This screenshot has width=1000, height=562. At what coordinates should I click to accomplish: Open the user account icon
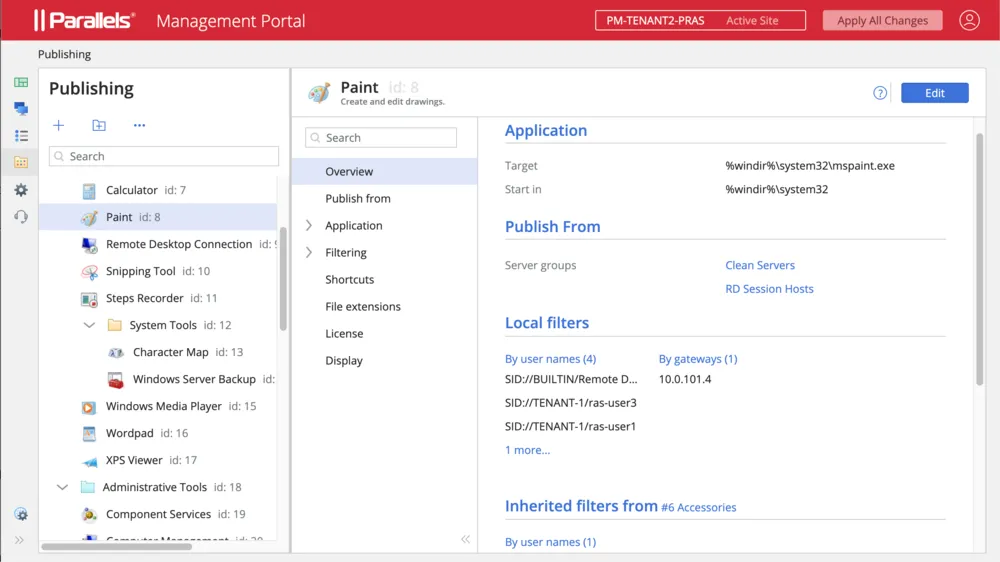969,20
